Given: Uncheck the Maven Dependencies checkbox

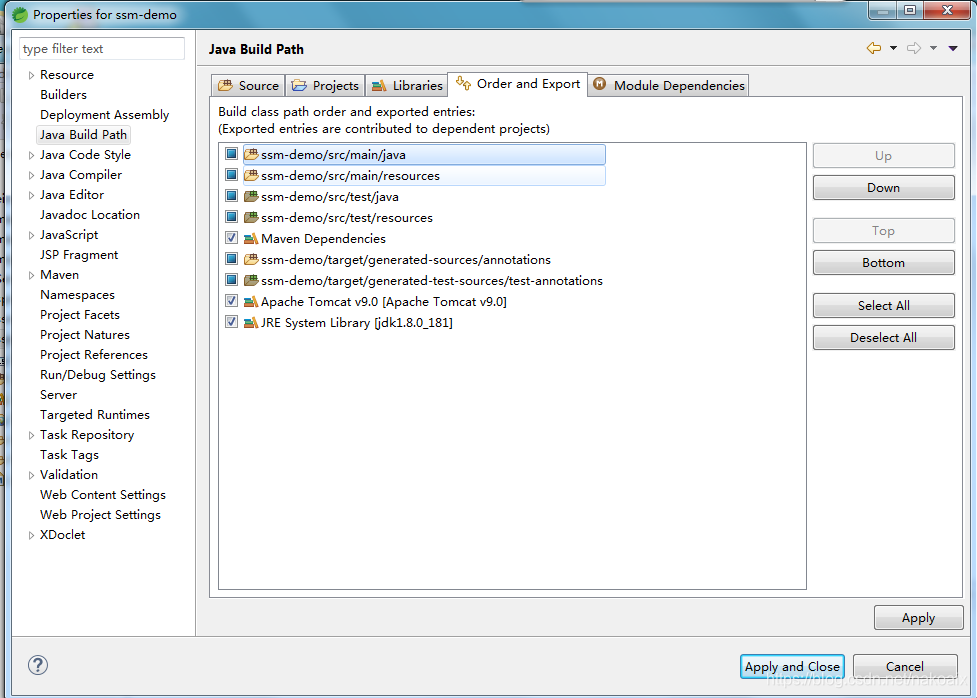Looking at the screenshot, I should click(x=231, y=237).
